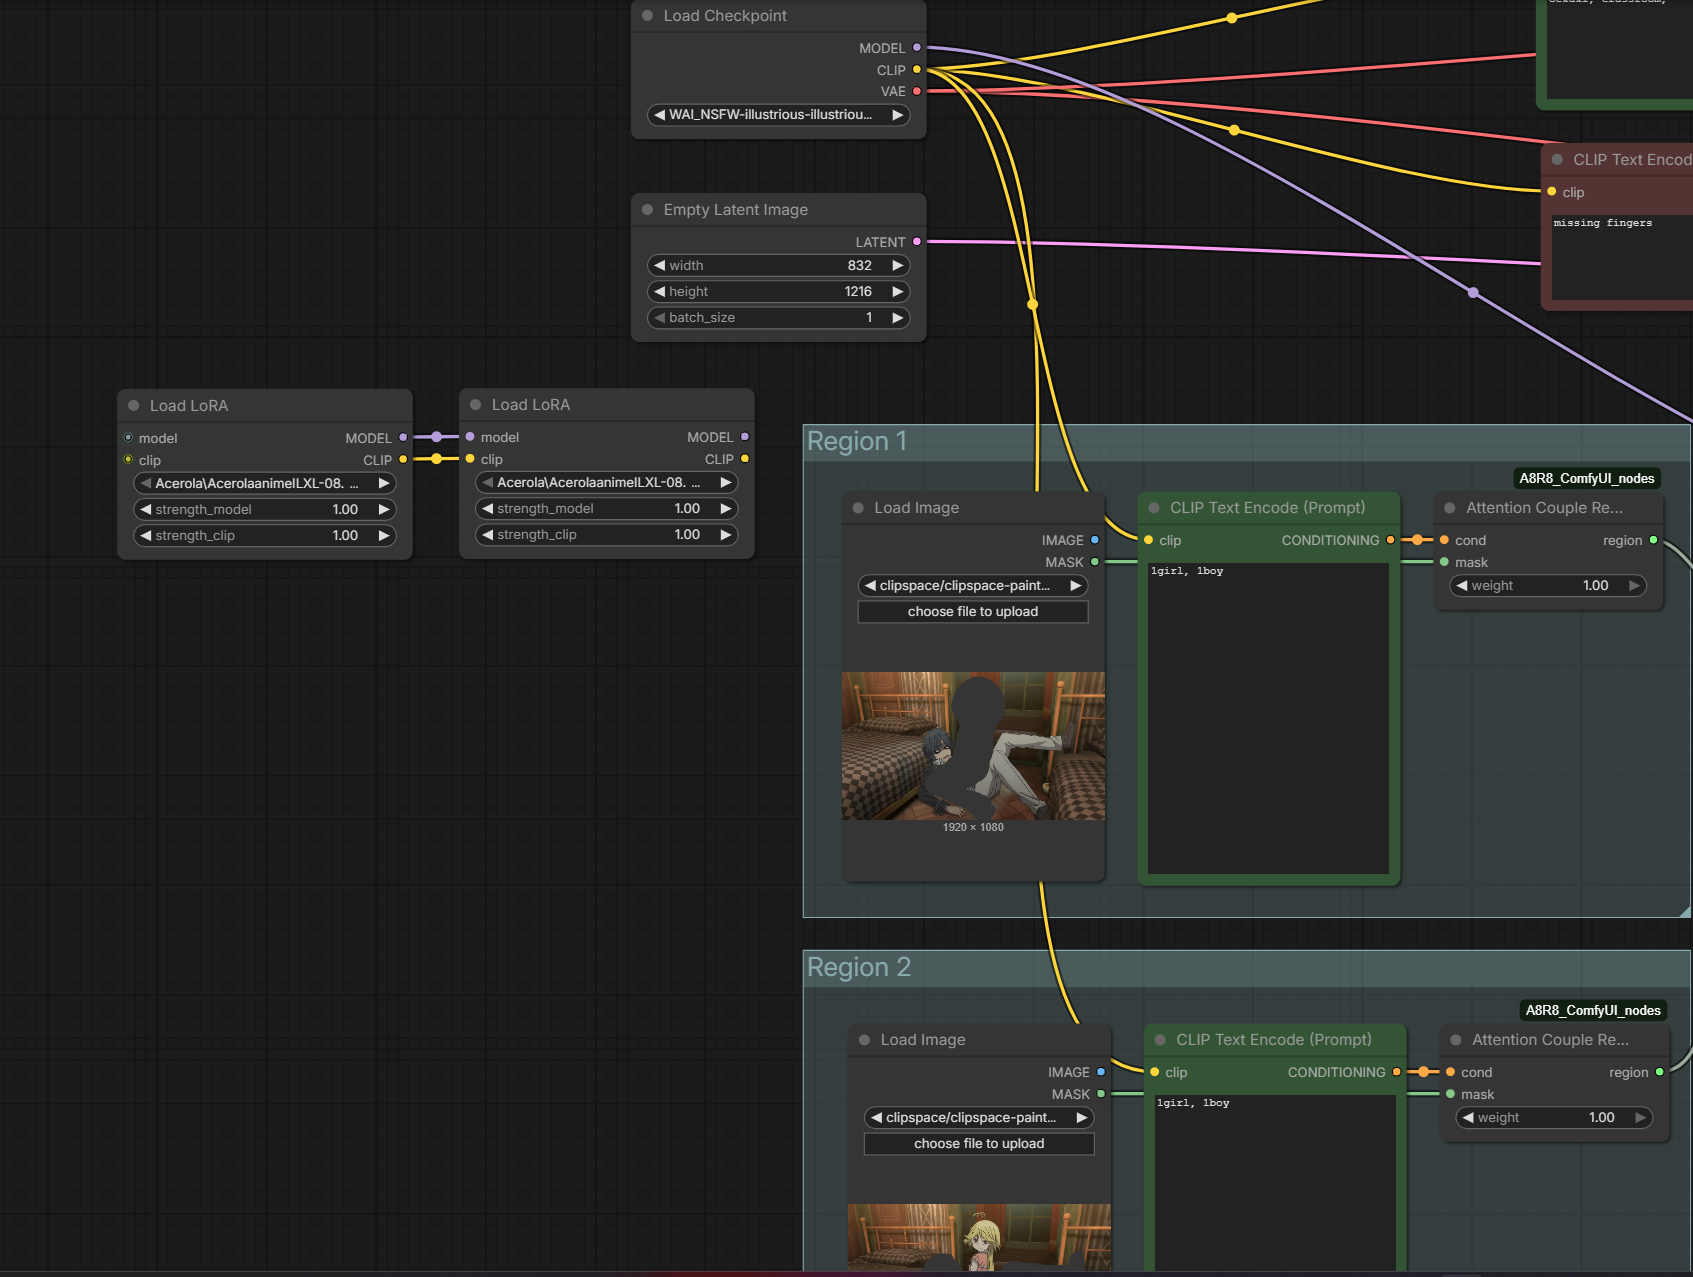Click the IMAGE output port in Region 2
The width and height of the screenshot is (1693, 1277).
1101,1072
